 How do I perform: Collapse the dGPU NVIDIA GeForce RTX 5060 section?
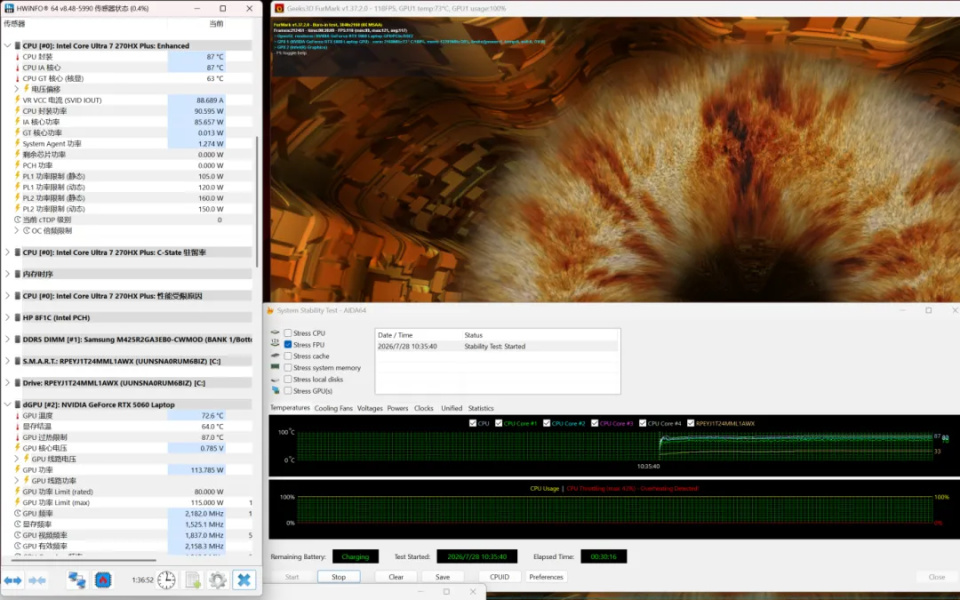[x=8, y=405]
